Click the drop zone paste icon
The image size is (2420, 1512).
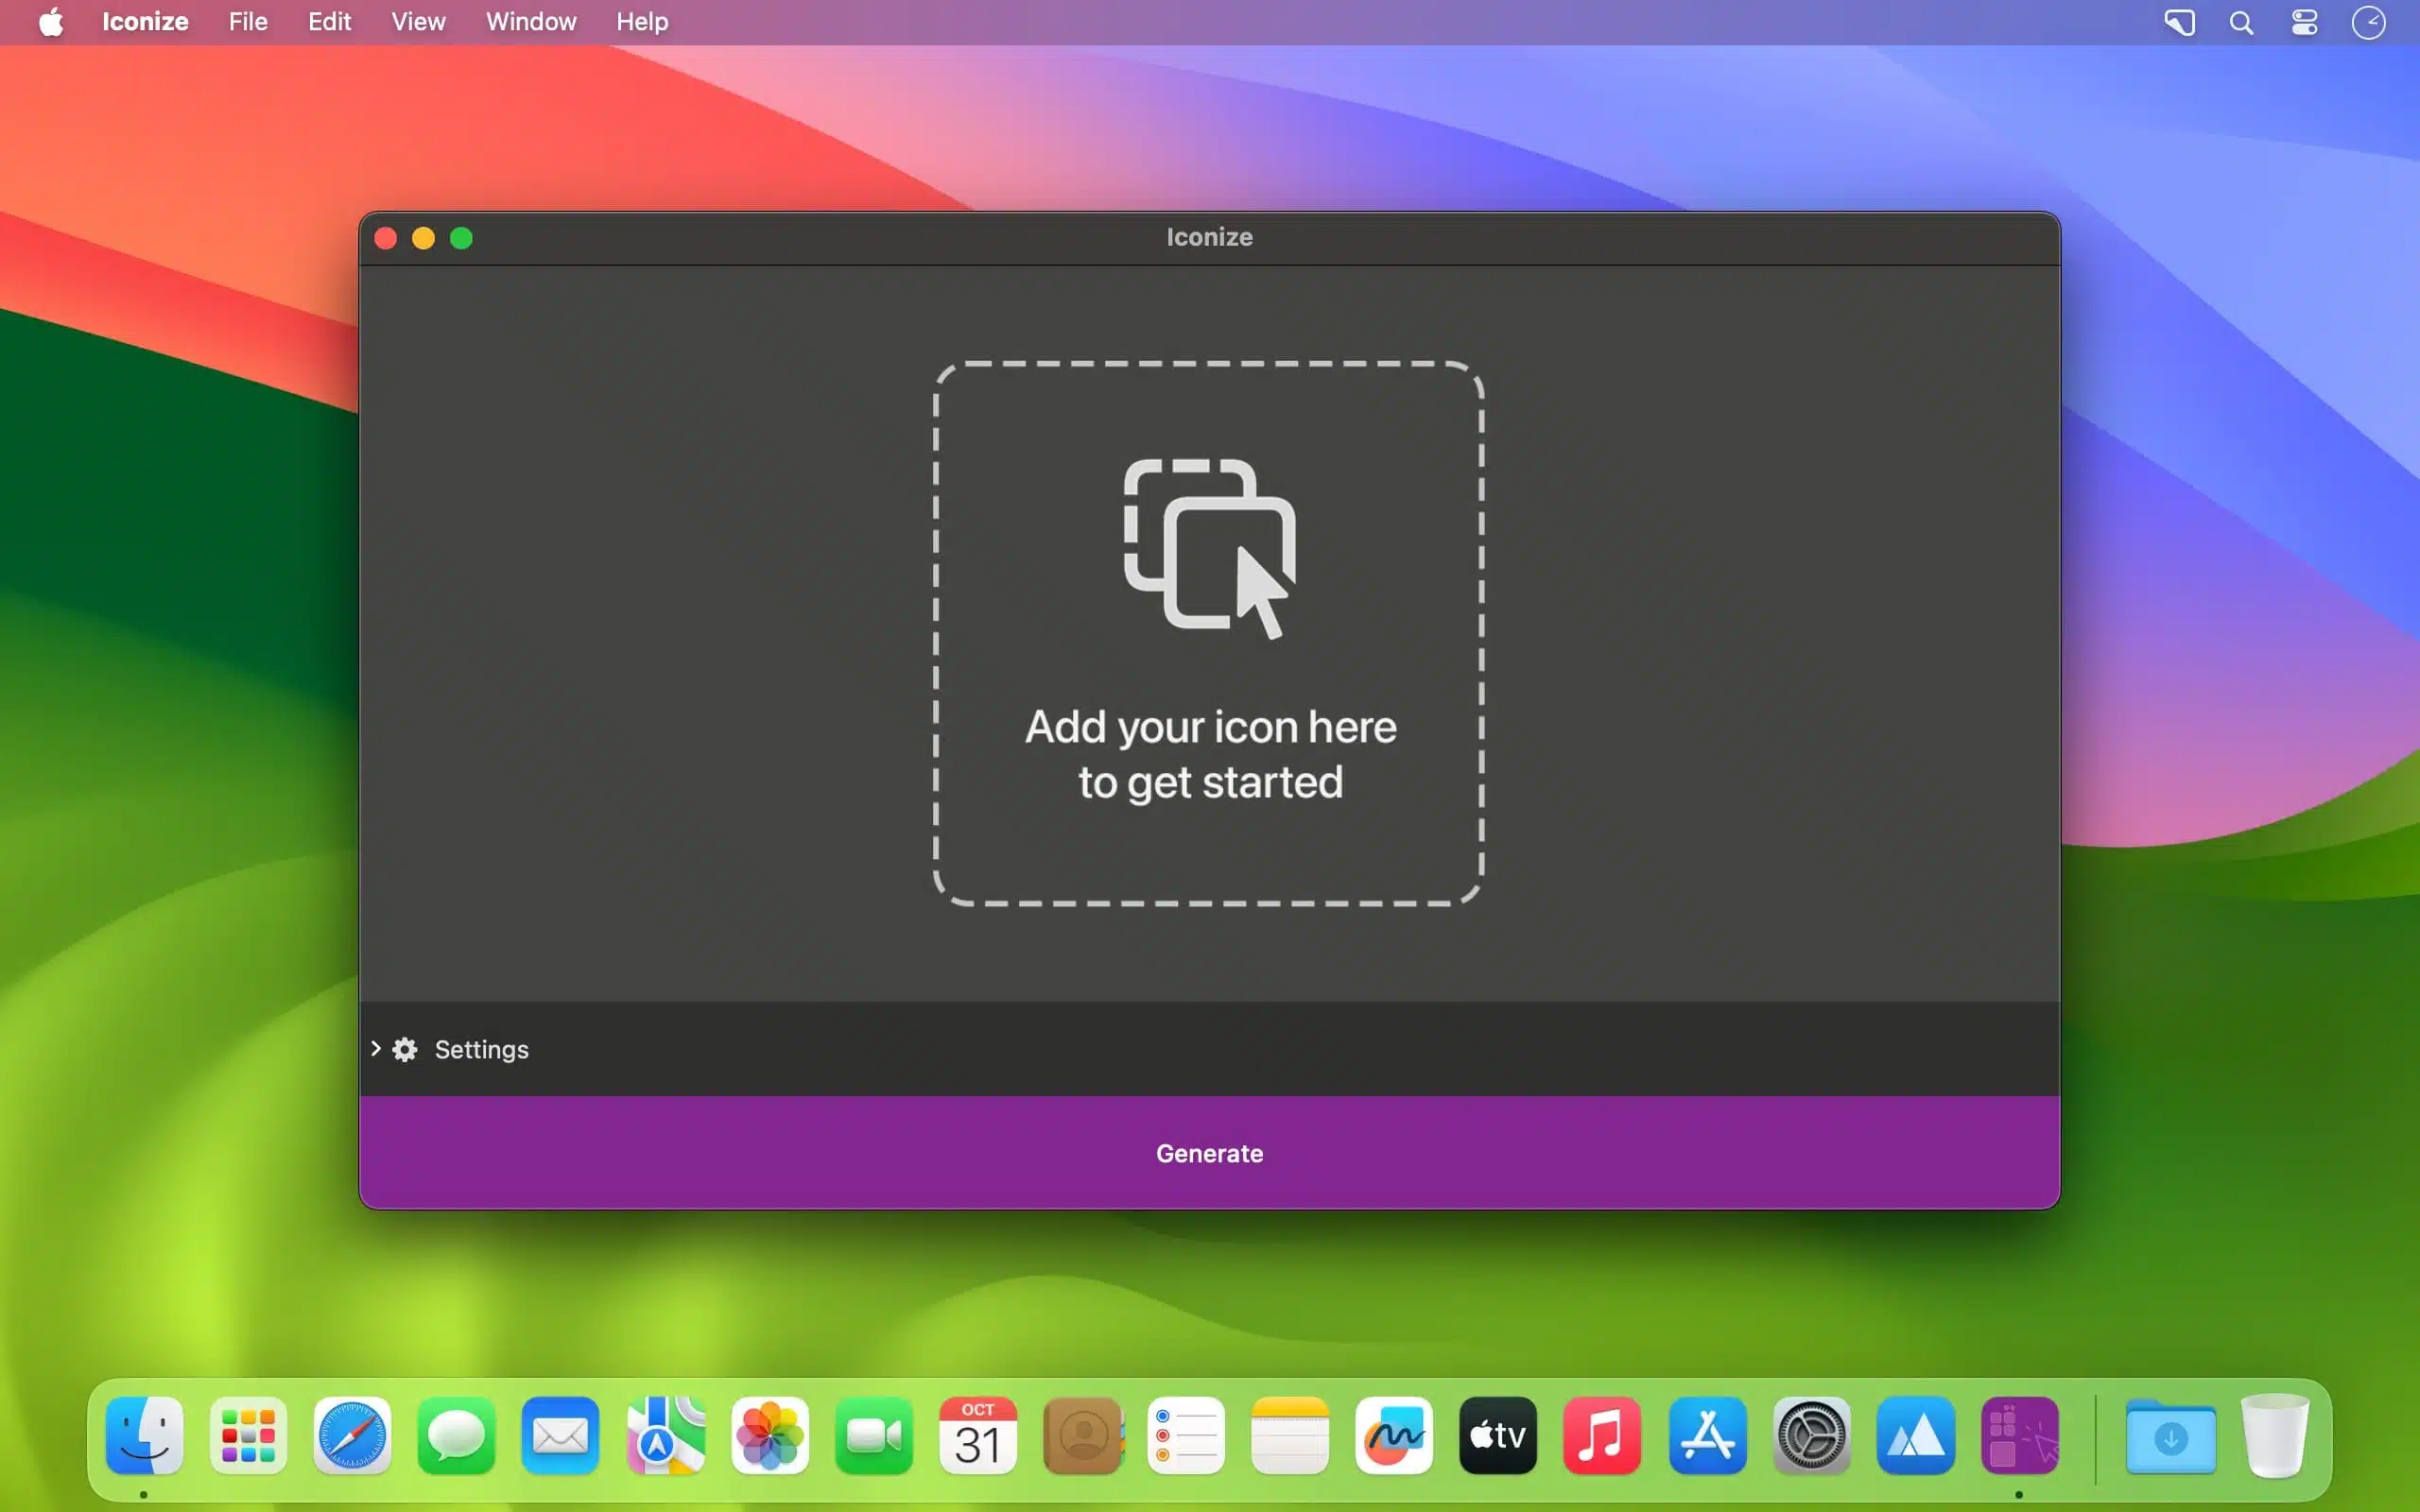1209,547
